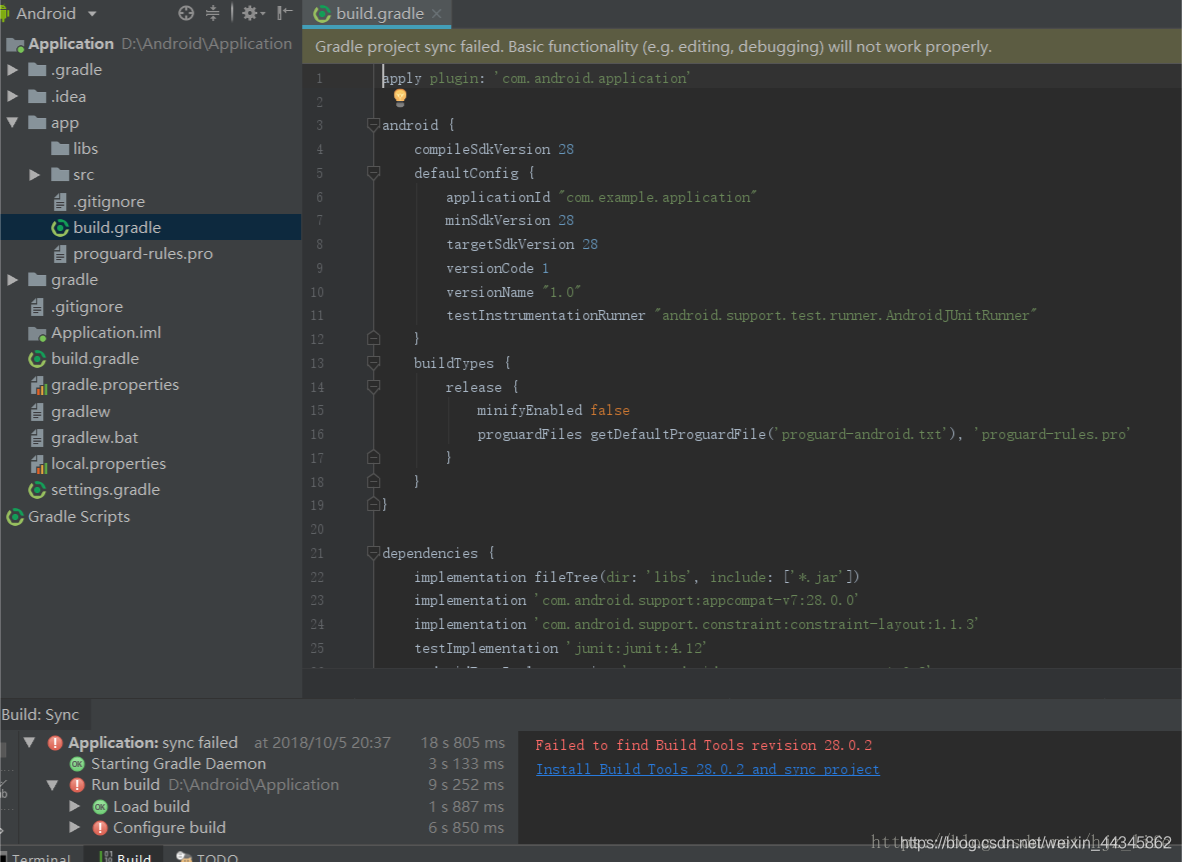Select the build.gradle editor tab
The height and width of the screenshot is (862, 1182).
point(379,14)
